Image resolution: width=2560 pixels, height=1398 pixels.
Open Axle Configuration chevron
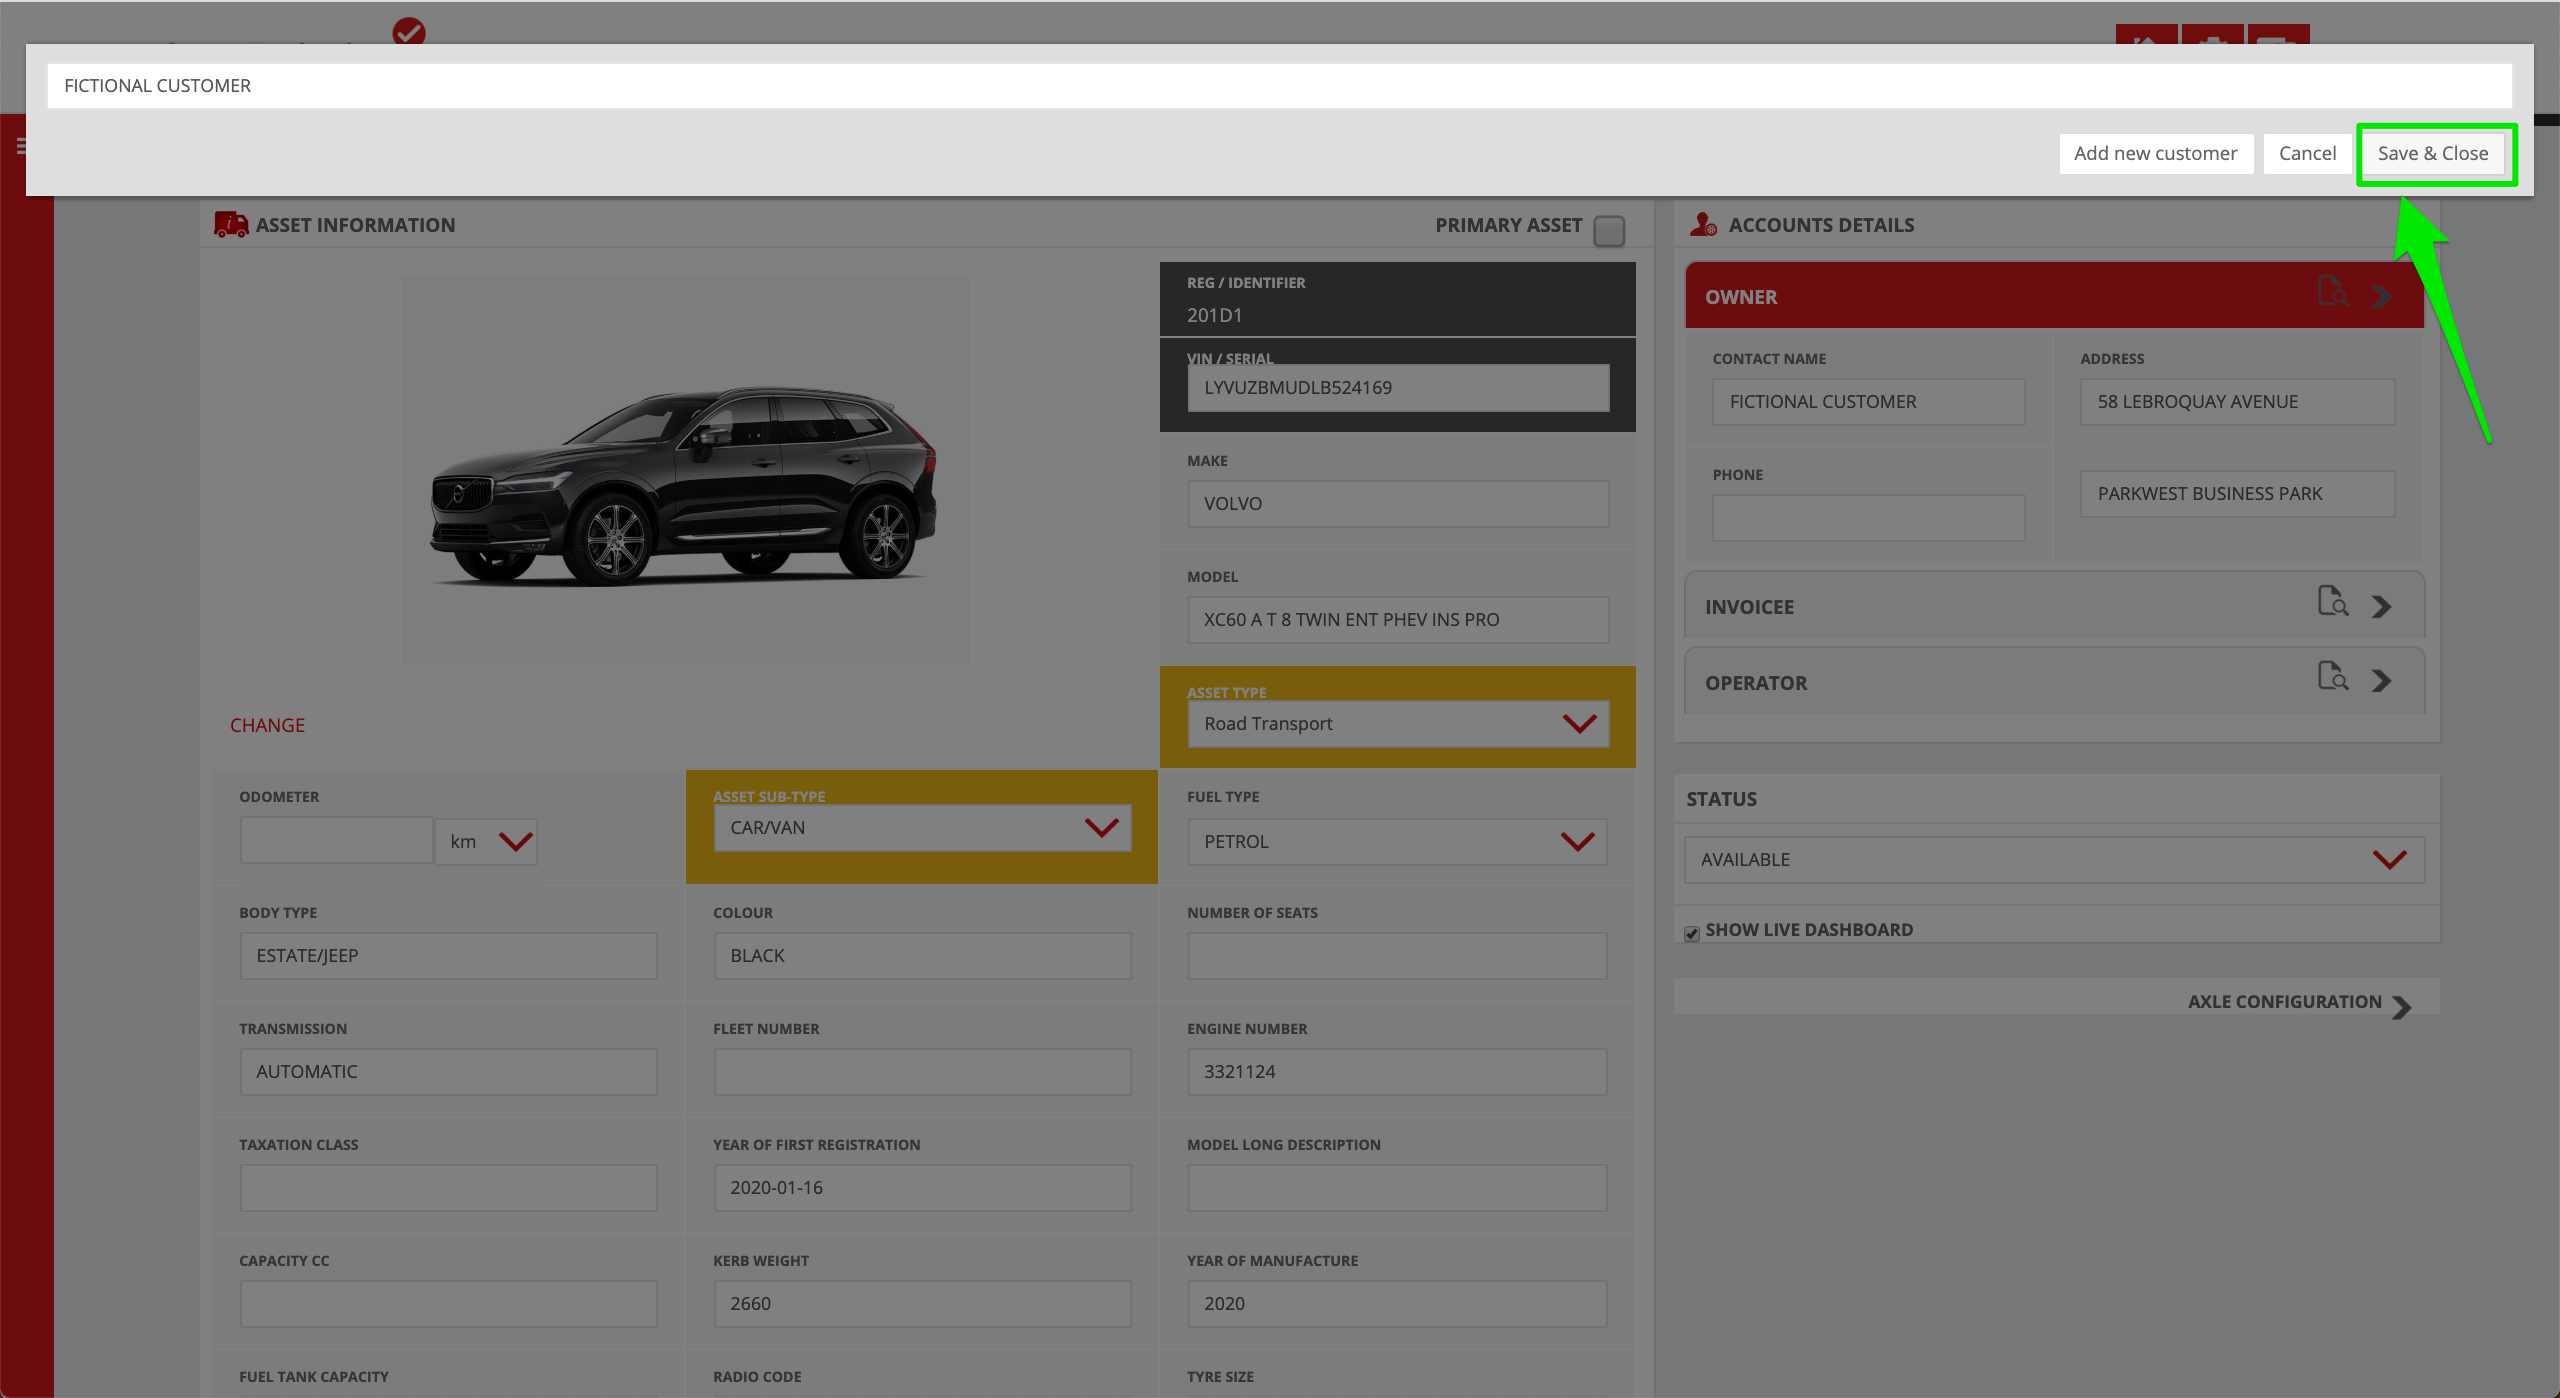[2402, 1007]
